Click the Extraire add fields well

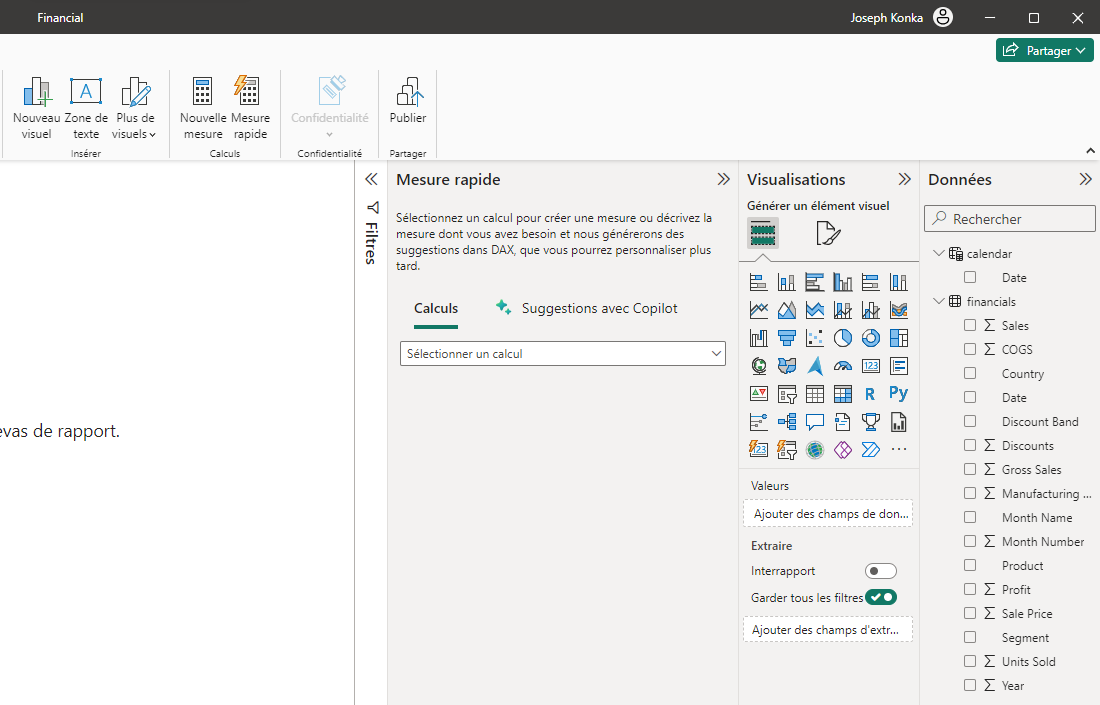point(828,630)
